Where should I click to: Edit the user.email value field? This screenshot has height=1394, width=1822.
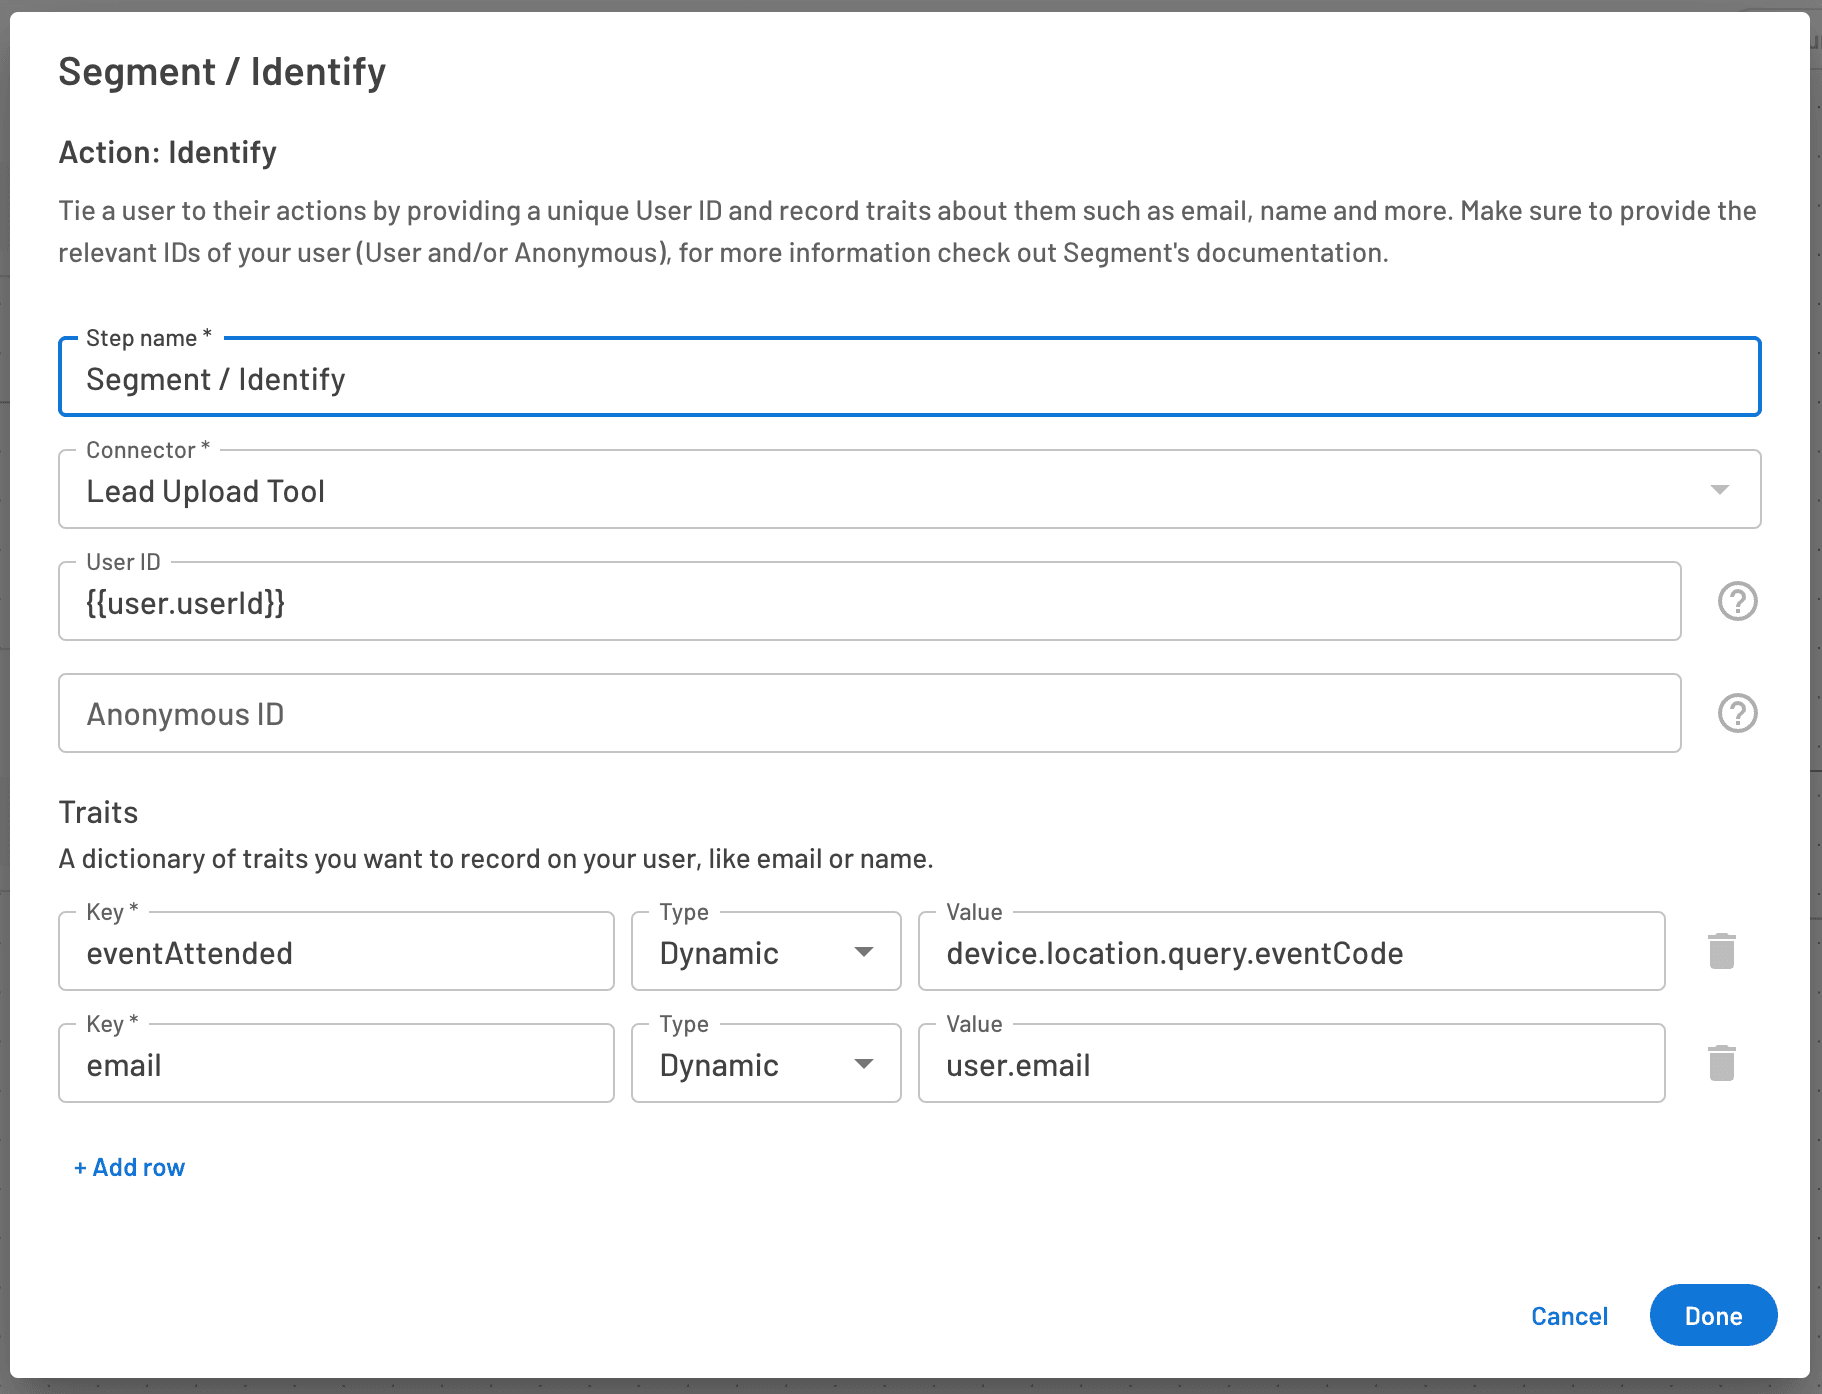(x=1290, y=1065)
